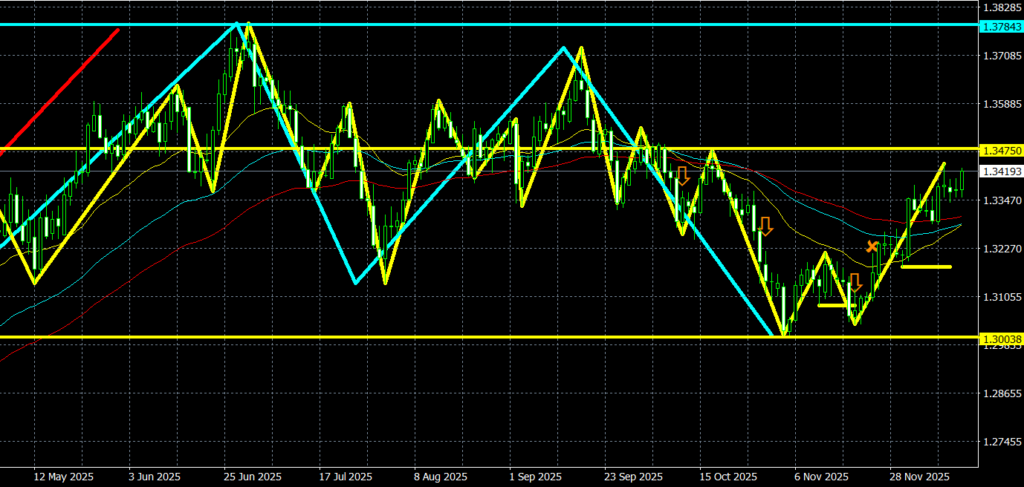Select the yellow 1.34750 price label
This screenshot has height=487, width=1024.
tap(1001, 150)
